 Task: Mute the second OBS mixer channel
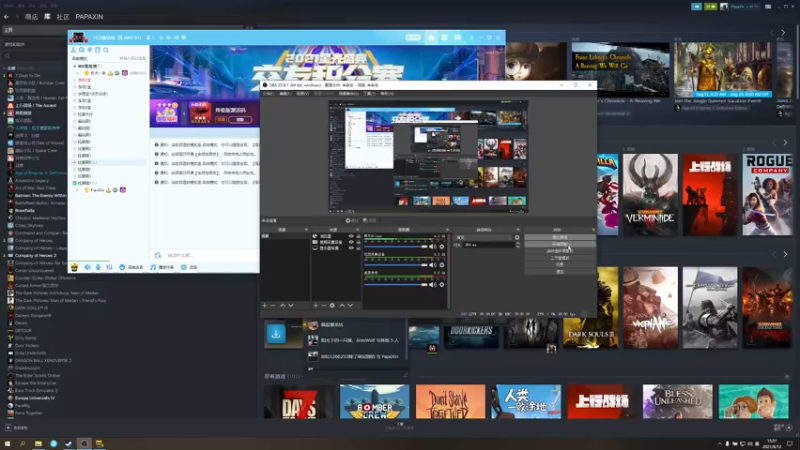coord(433,265)
